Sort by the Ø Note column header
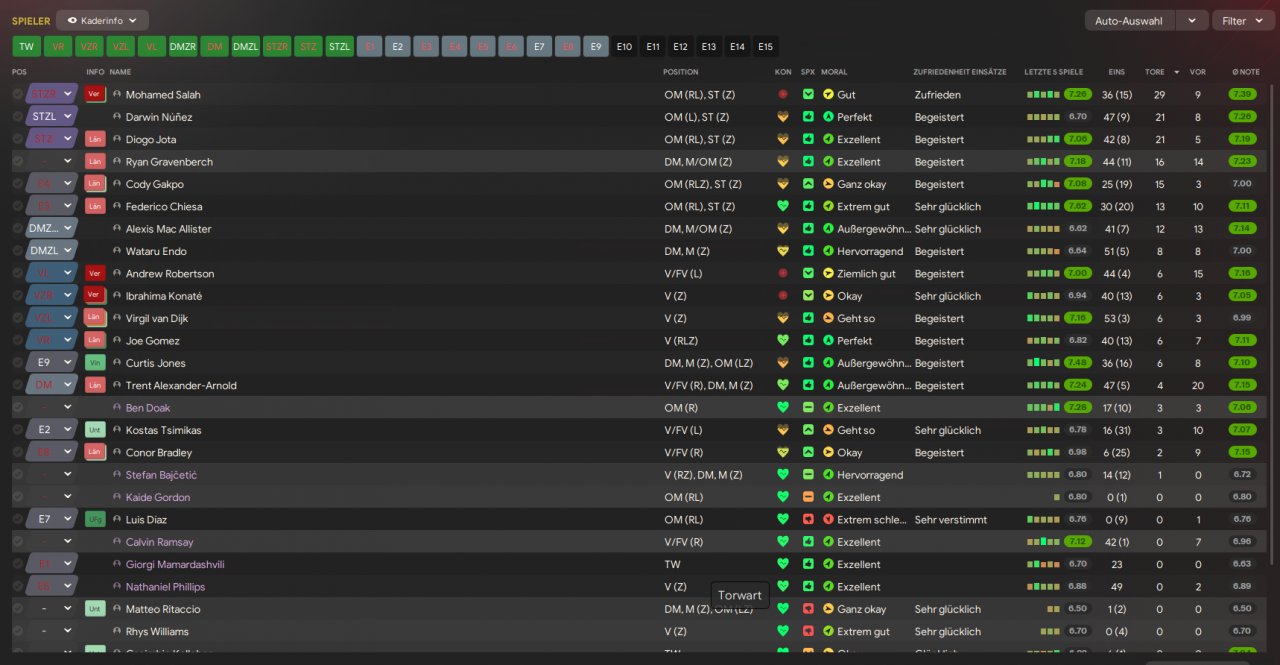The width and height of the screenshot is (1280, 665). (1246, 72)
